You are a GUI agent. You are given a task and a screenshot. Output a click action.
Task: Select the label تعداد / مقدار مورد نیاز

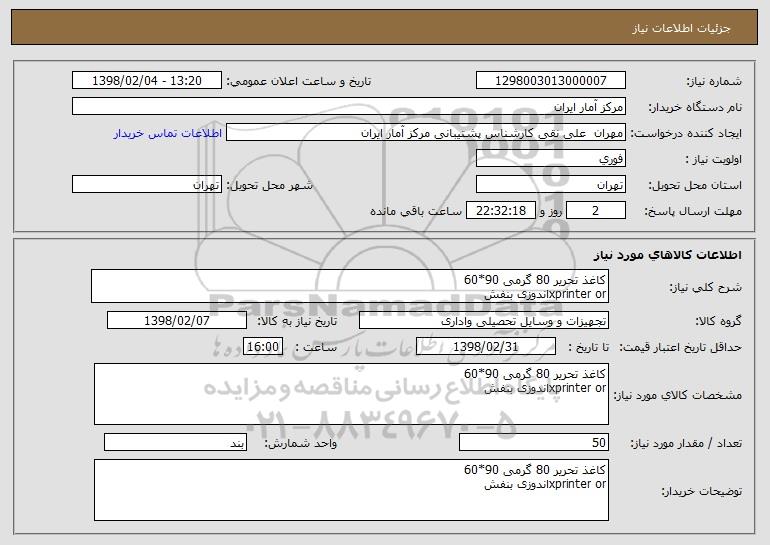(686, 443)
